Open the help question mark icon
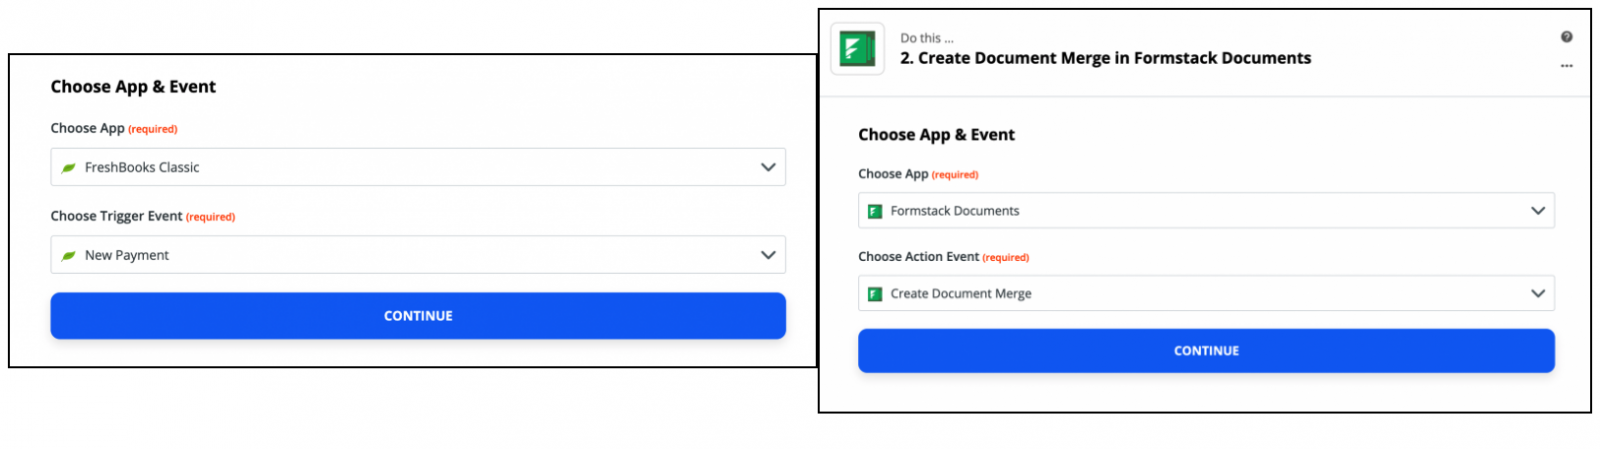The height and width of the screenshot is (449, 1600). point(1566,37)
